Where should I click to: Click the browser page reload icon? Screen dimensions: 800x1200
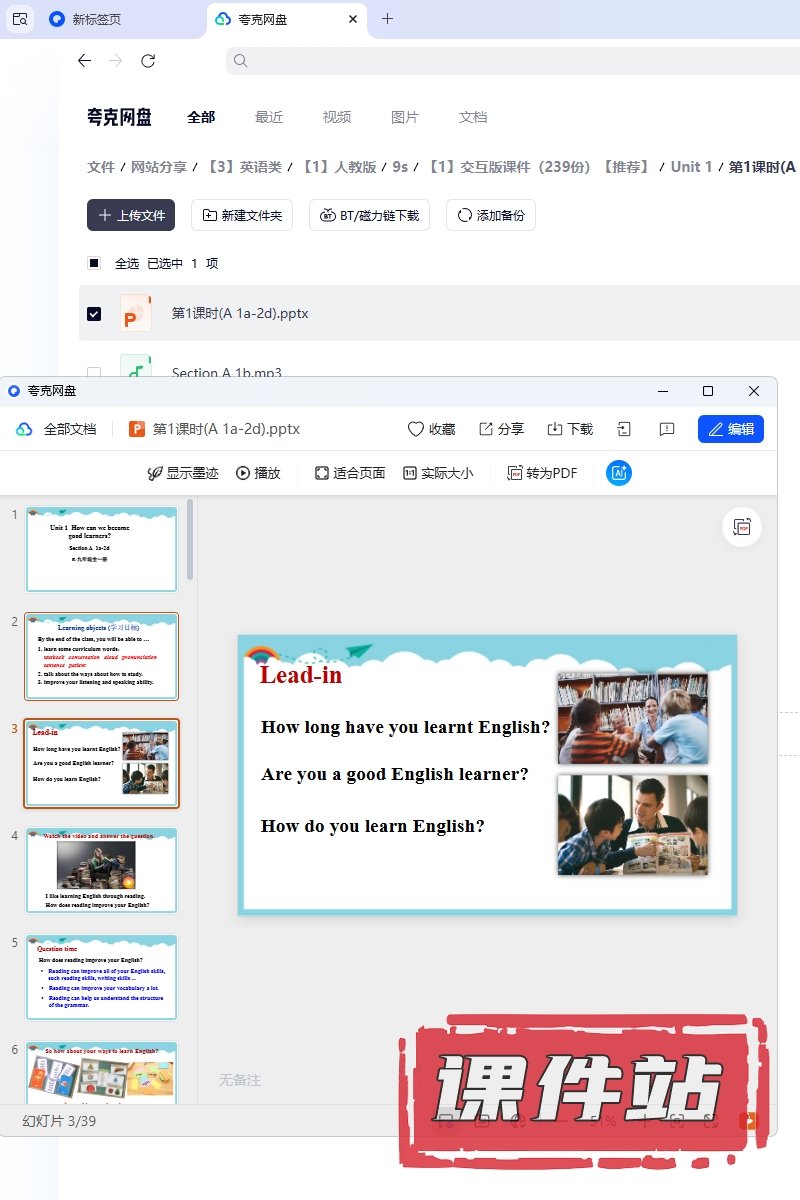point(148,61)
